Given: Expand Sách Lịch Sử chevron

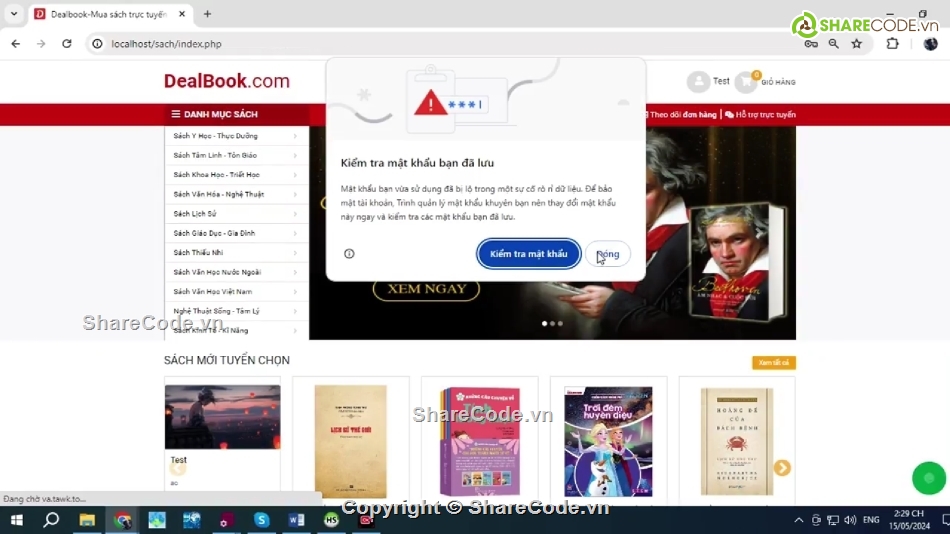Looking at the screenshot, I should pos(295,213).
